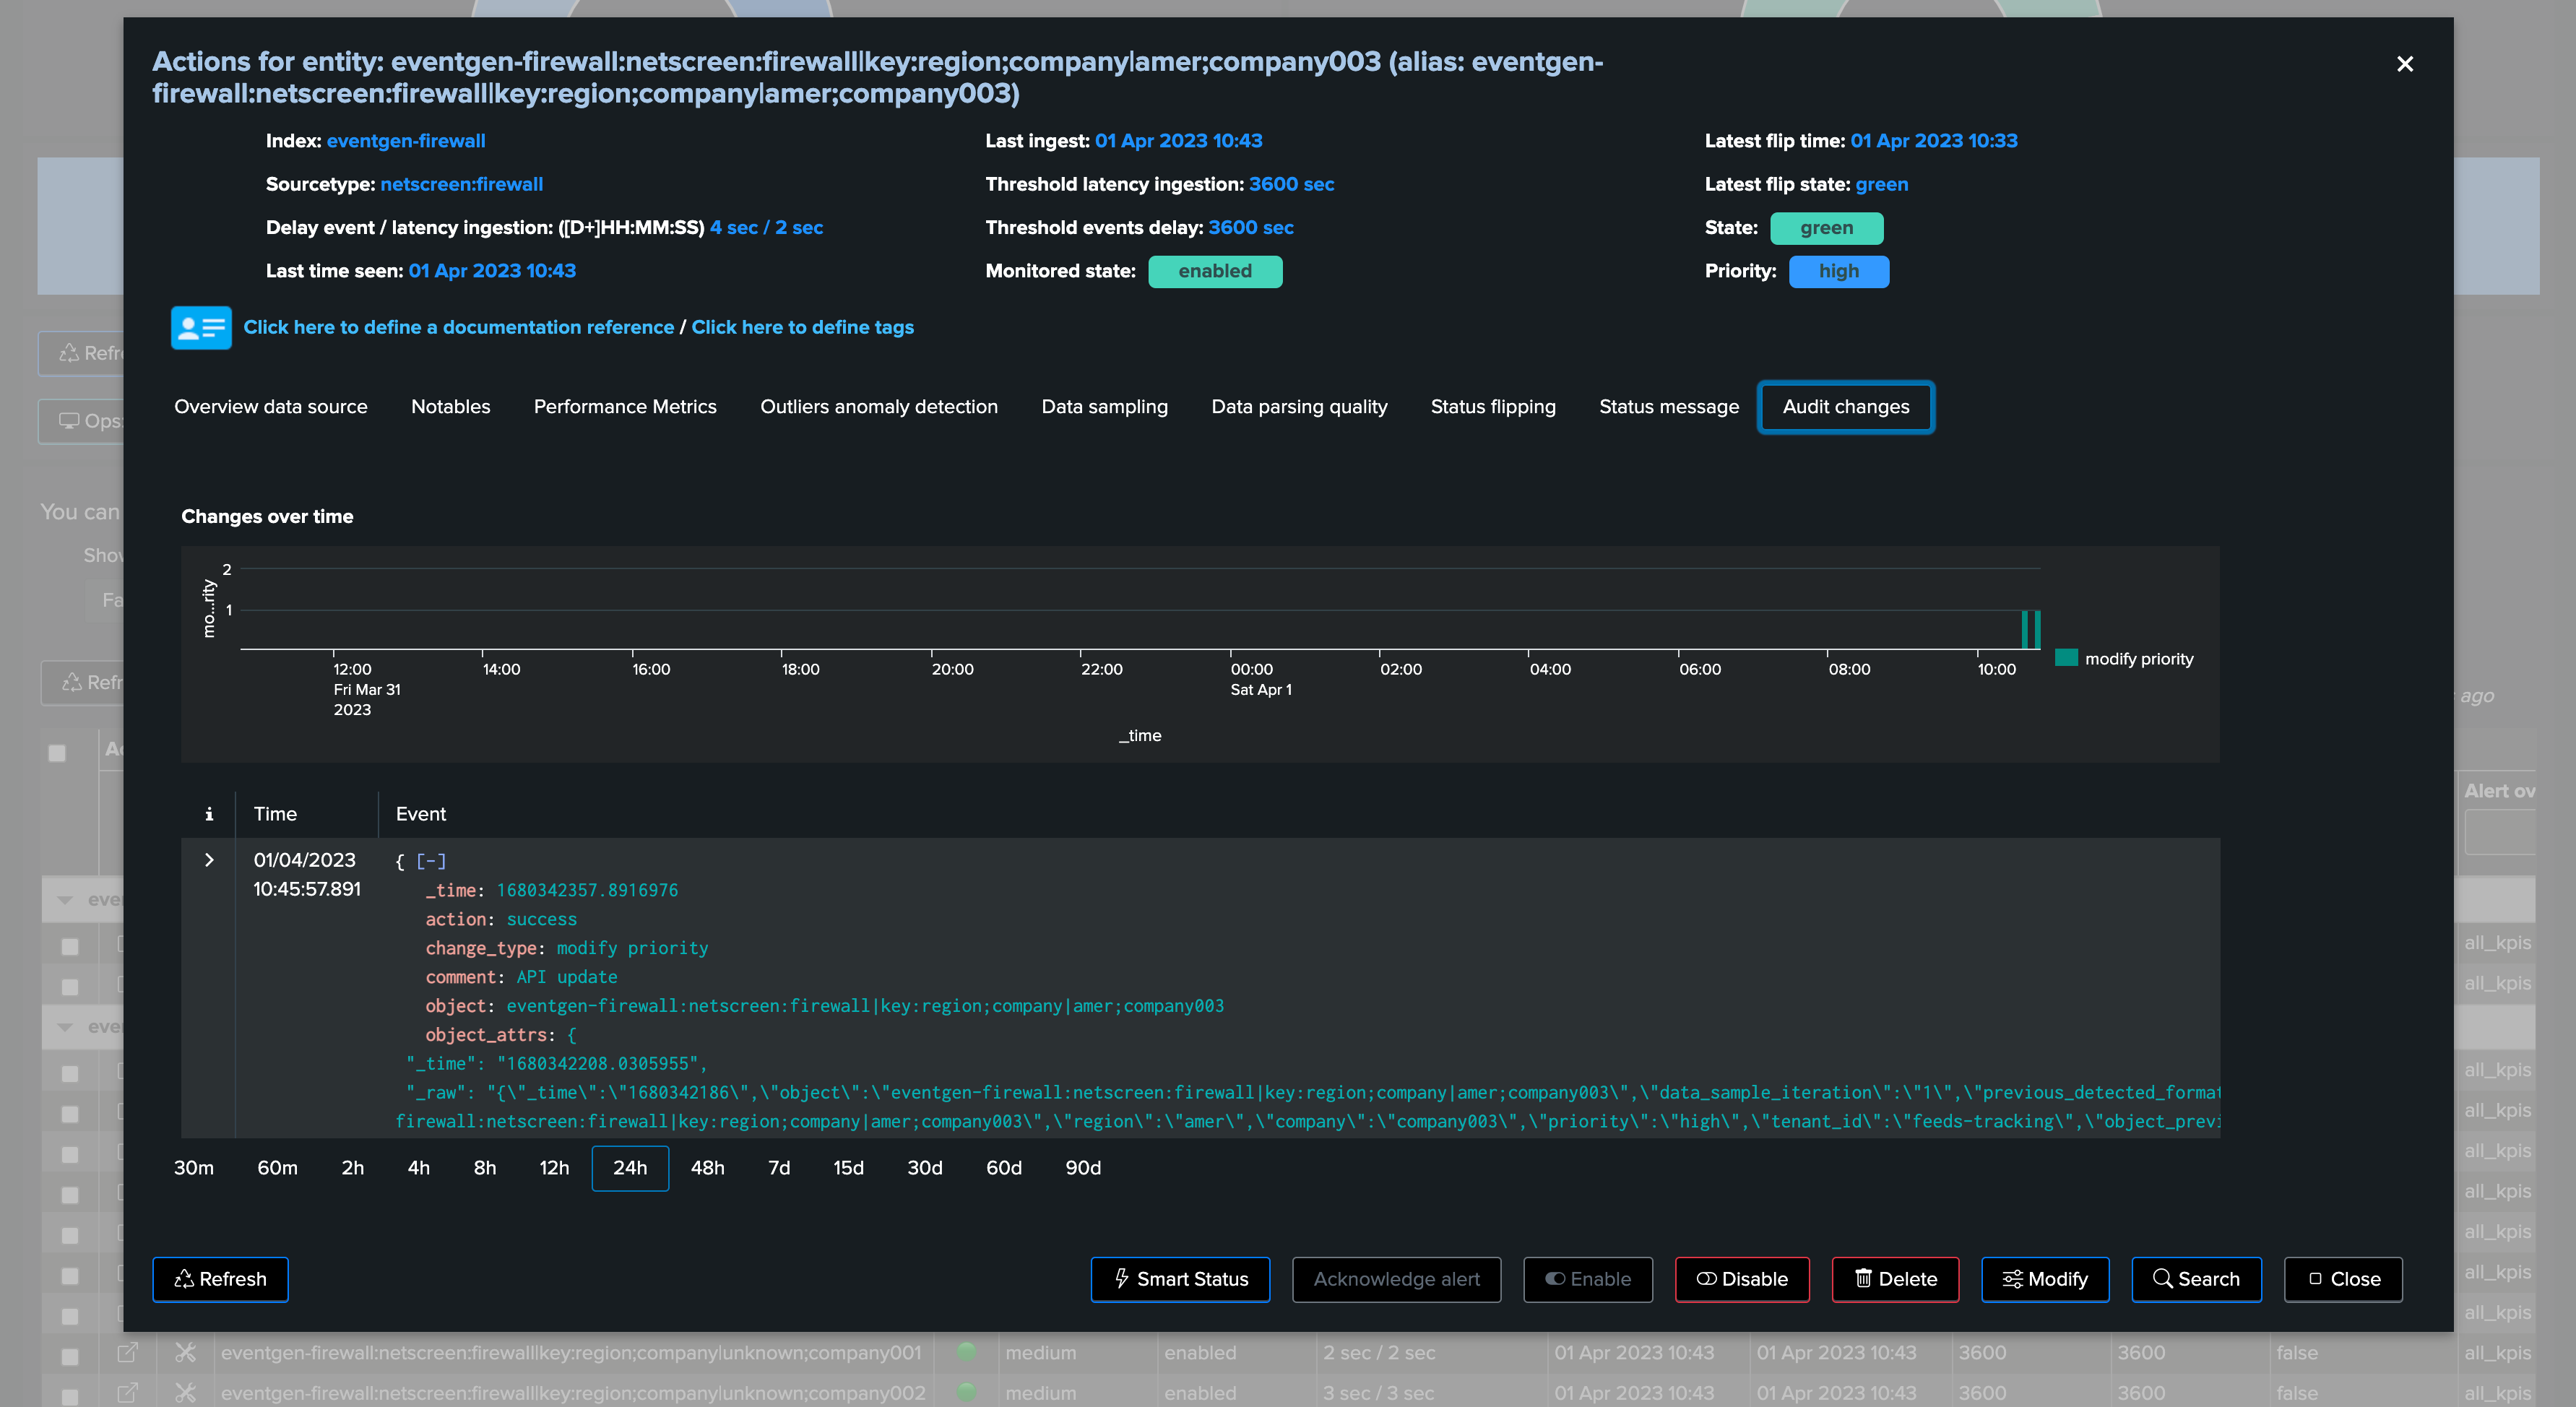The width and height of the screenshot is (2576, 1407).
Task: Switch time range to 7d
Action: coord(779,1168)
